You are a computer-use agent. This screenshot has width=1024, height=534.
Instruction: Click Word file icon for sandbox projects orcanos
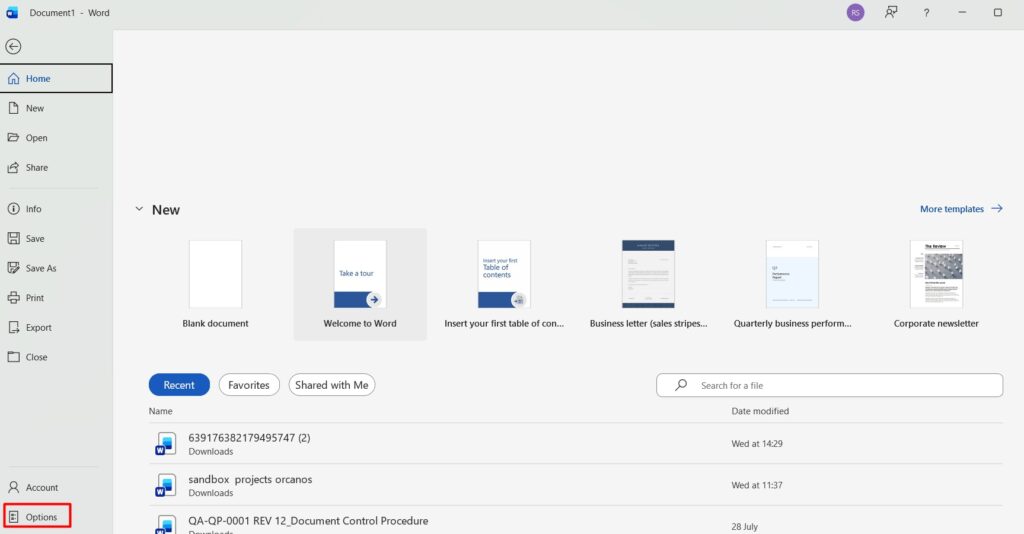166,486
